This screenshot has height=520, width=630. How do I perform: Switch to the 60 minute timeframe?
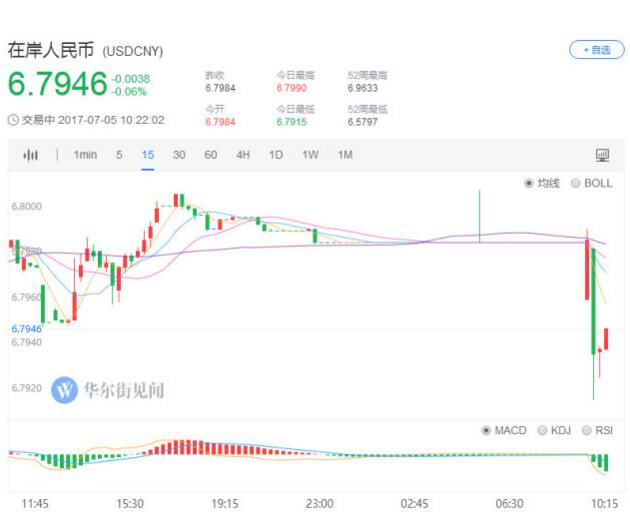point(211,155)
